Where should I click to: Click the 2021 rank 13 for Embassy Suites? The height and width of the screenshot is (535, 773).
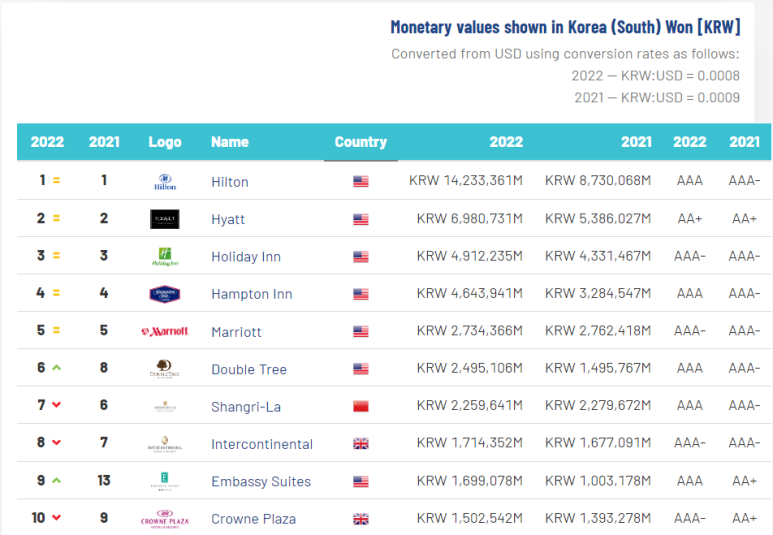coord(104,480)
